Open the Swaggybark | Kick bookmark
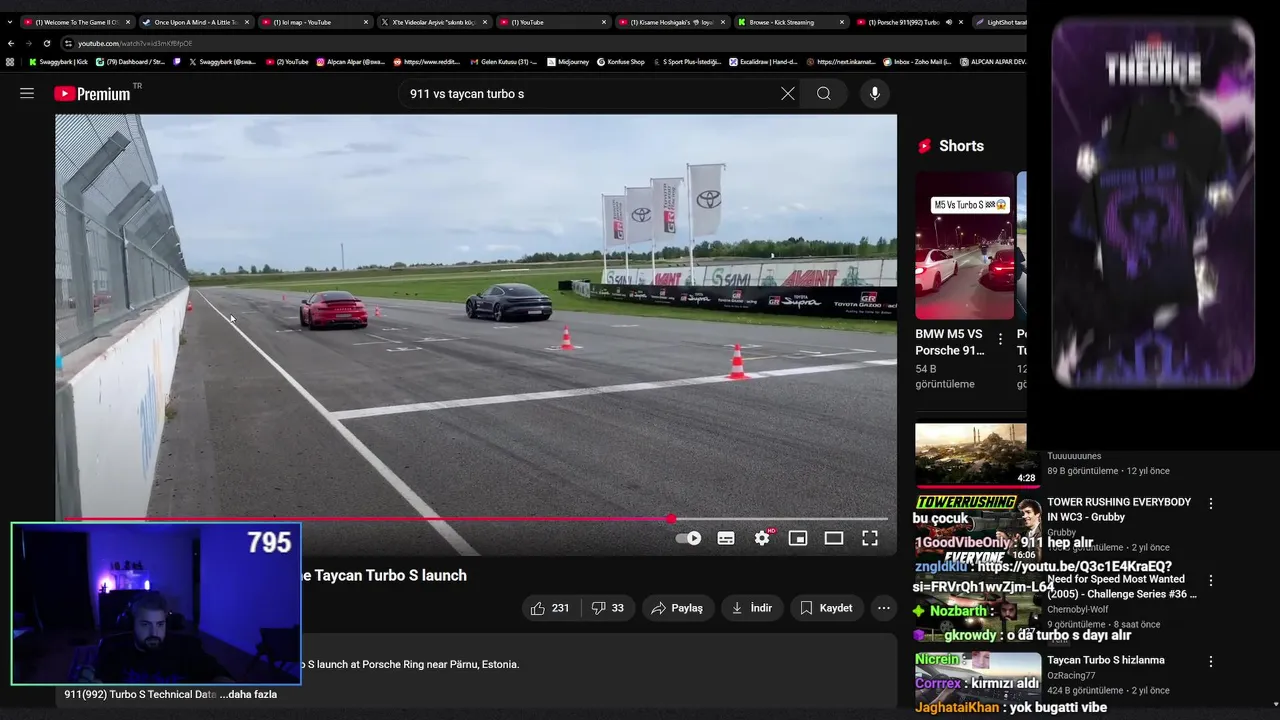Screen dimensions: 1280x720 (x=59, y=62)
